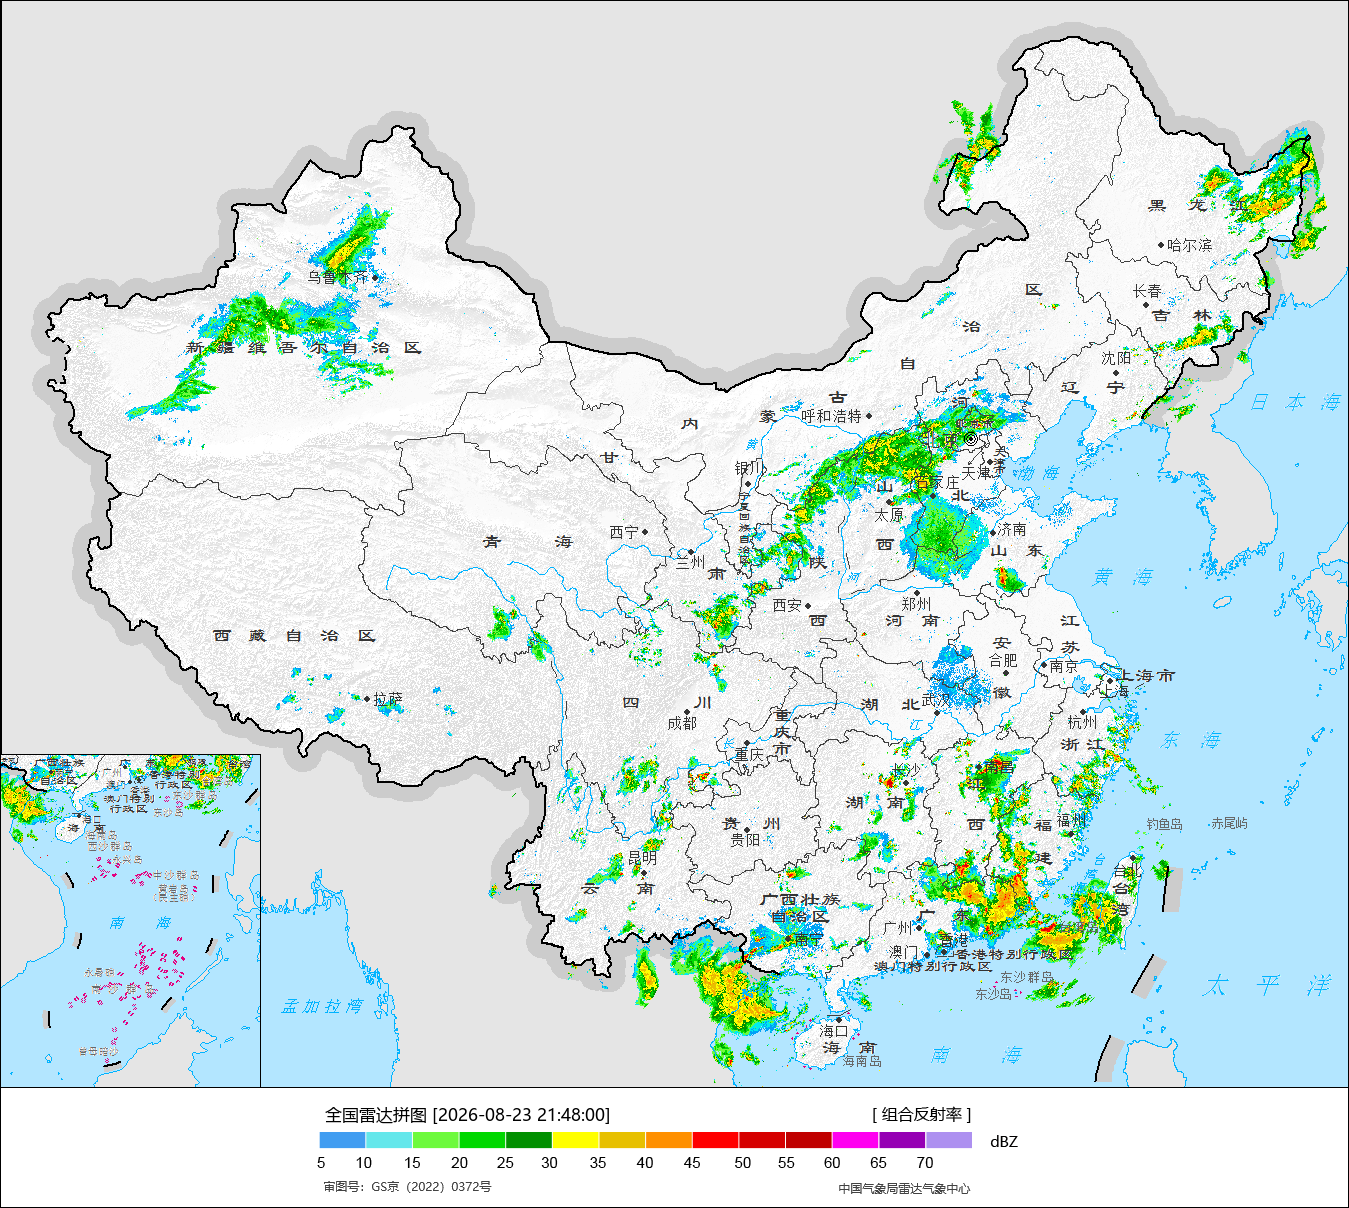
Task: Select the 哈尔滨 city dot marker
Action: (1161, 244)
